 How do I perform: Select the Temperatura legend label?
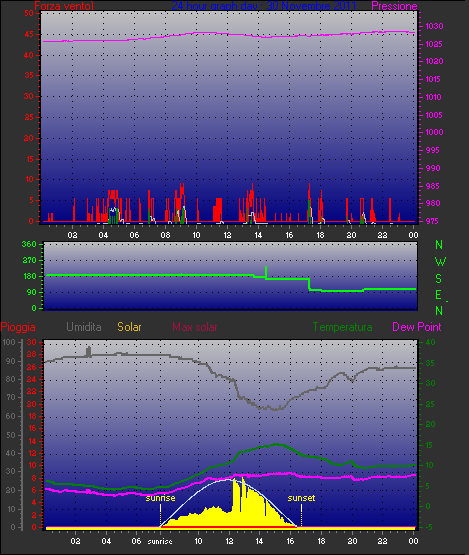coord(342,327)
